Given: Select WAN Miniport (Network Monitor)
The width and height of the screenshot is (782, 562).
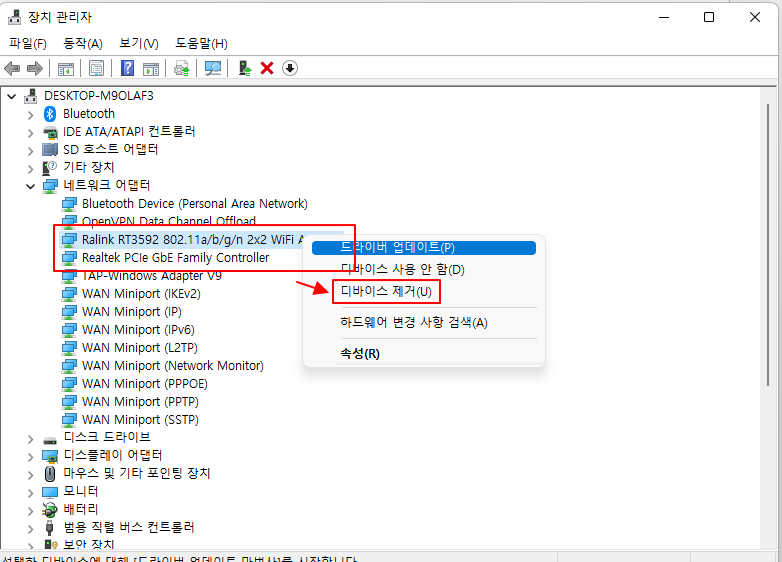Looking at the screenshot, I should pos(173,366).
